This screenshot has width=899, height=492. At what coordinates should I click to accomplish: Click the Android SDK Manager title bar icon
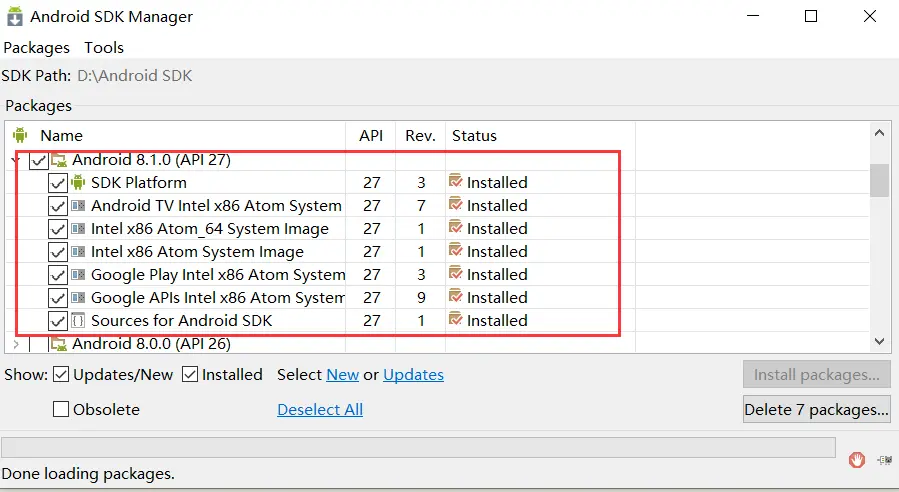point(15,17)
